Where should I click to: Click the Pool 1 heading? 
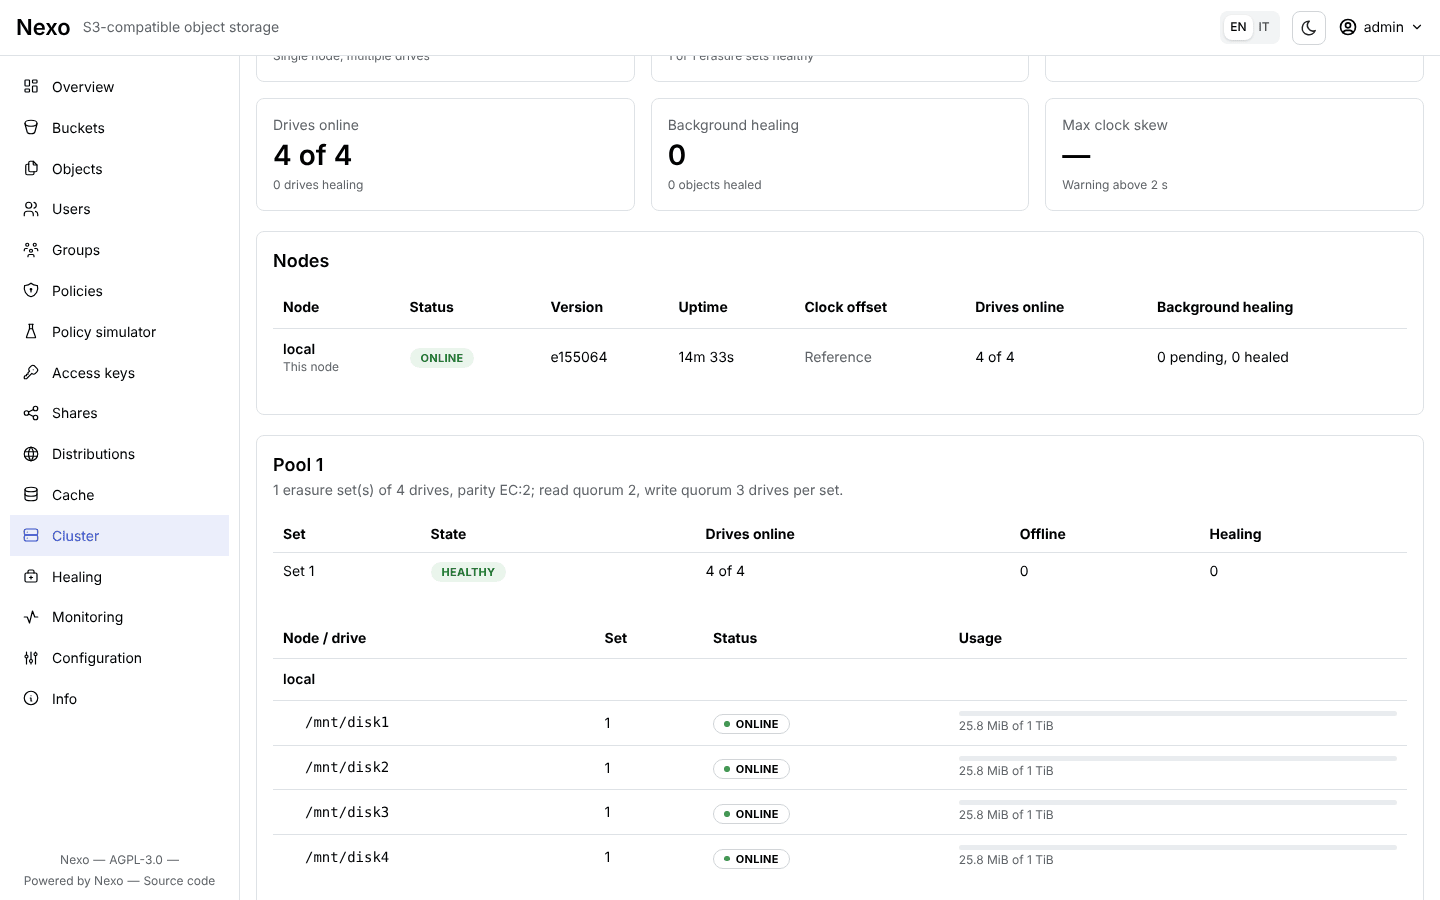coord(298,465)
